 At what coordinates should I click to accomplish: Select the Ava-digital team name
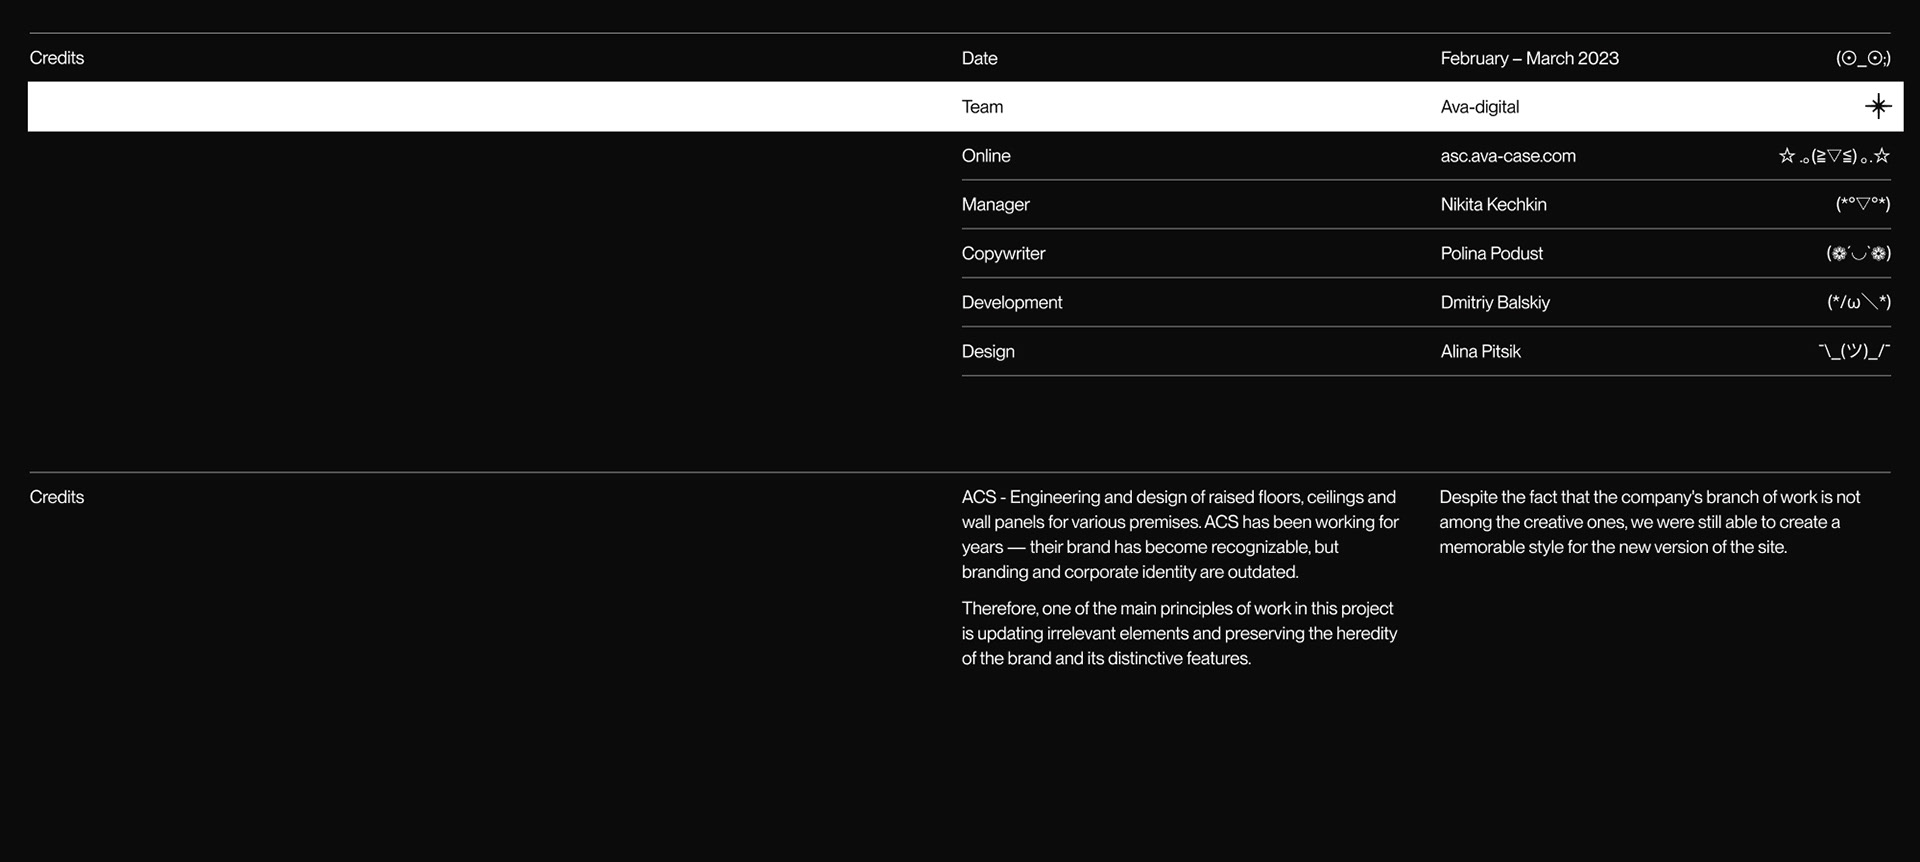[1480, 107]
